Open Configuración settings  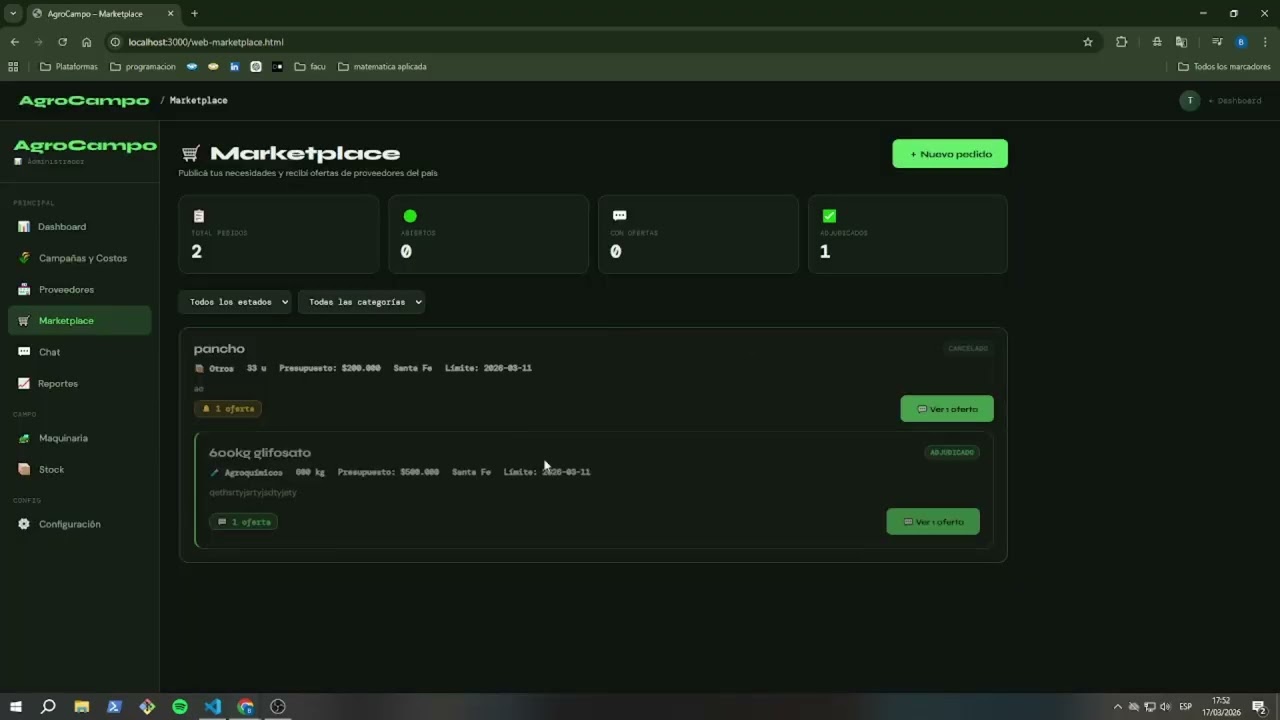[80, 524]
